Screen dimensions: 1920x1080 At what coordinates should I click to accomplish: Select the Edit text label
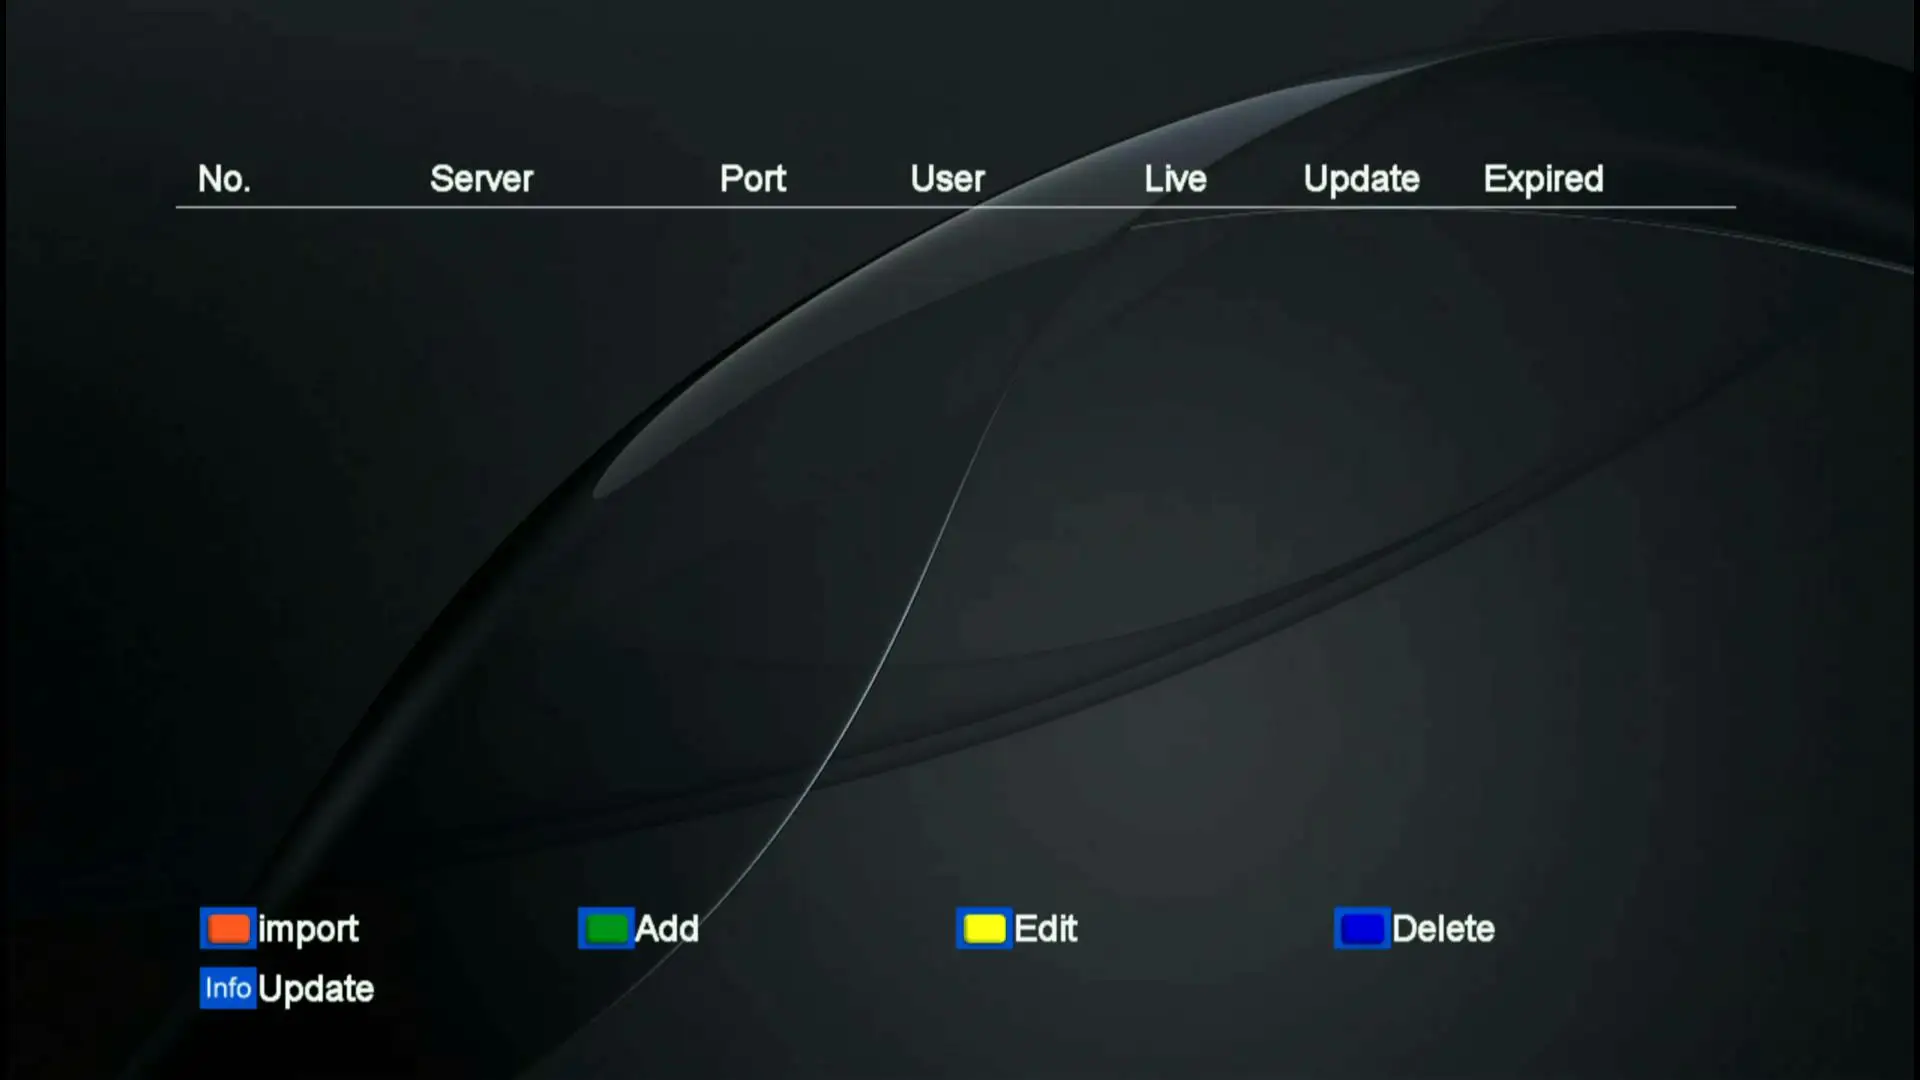pos(1045,929)
